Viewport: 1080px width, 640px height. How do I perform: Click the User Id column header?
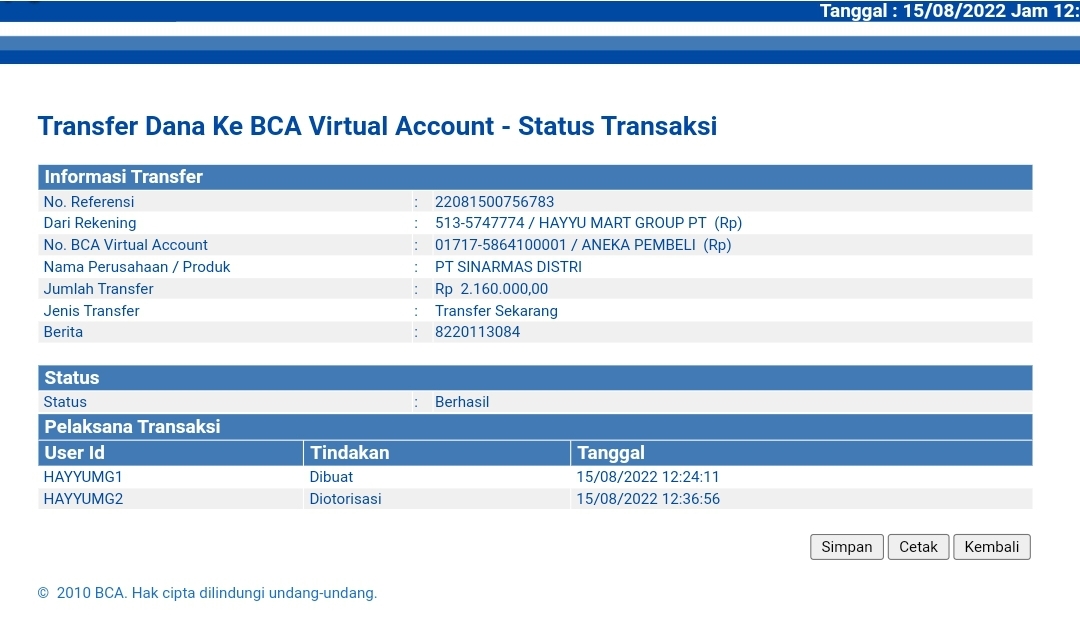(74, 453)
